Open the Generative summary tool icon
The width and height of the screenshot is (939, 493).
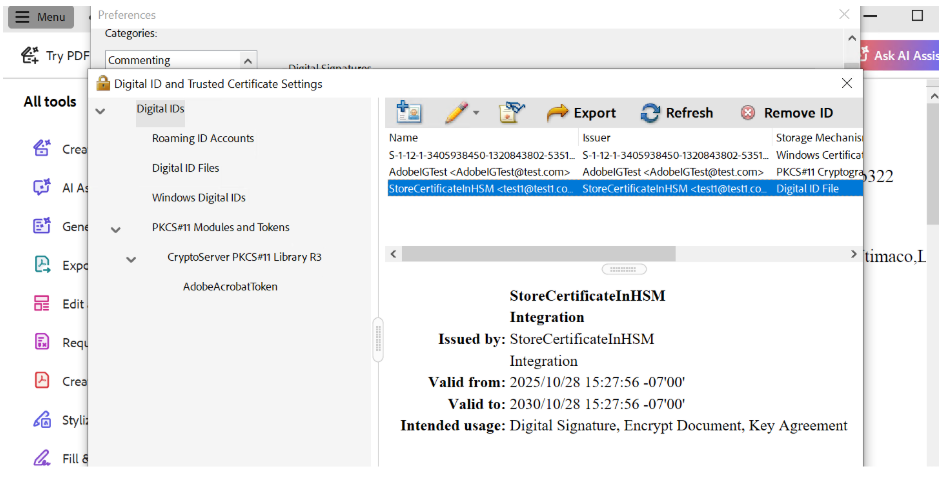tap(42, 226)
